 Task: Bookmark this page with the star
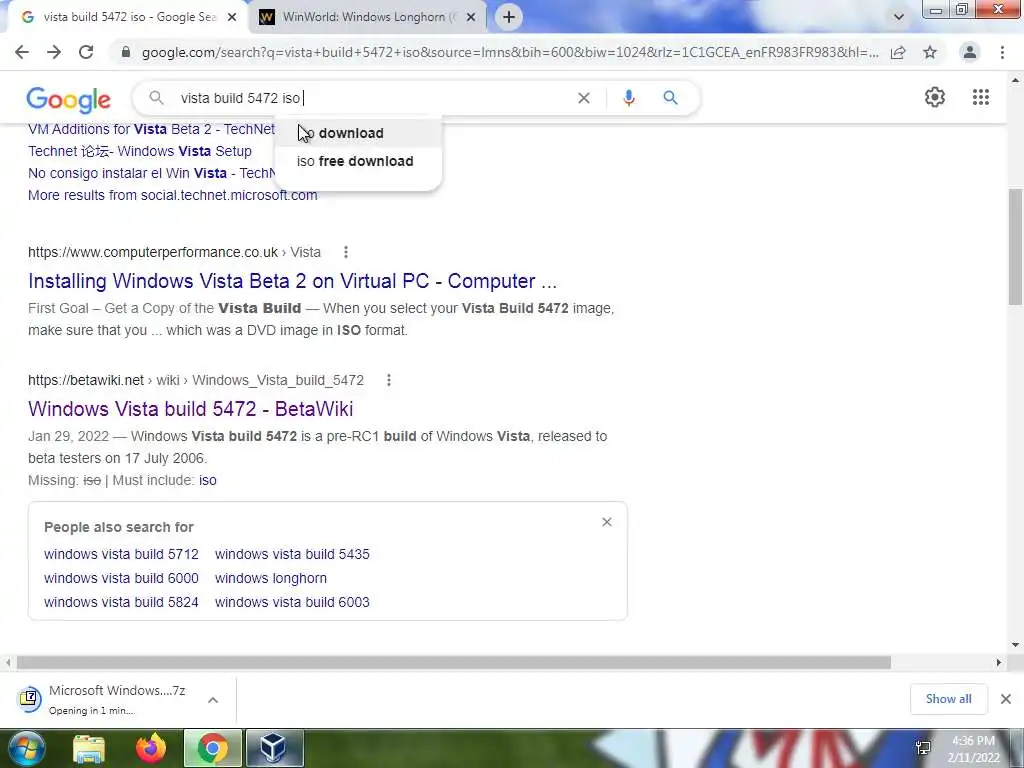click(930, 52)
